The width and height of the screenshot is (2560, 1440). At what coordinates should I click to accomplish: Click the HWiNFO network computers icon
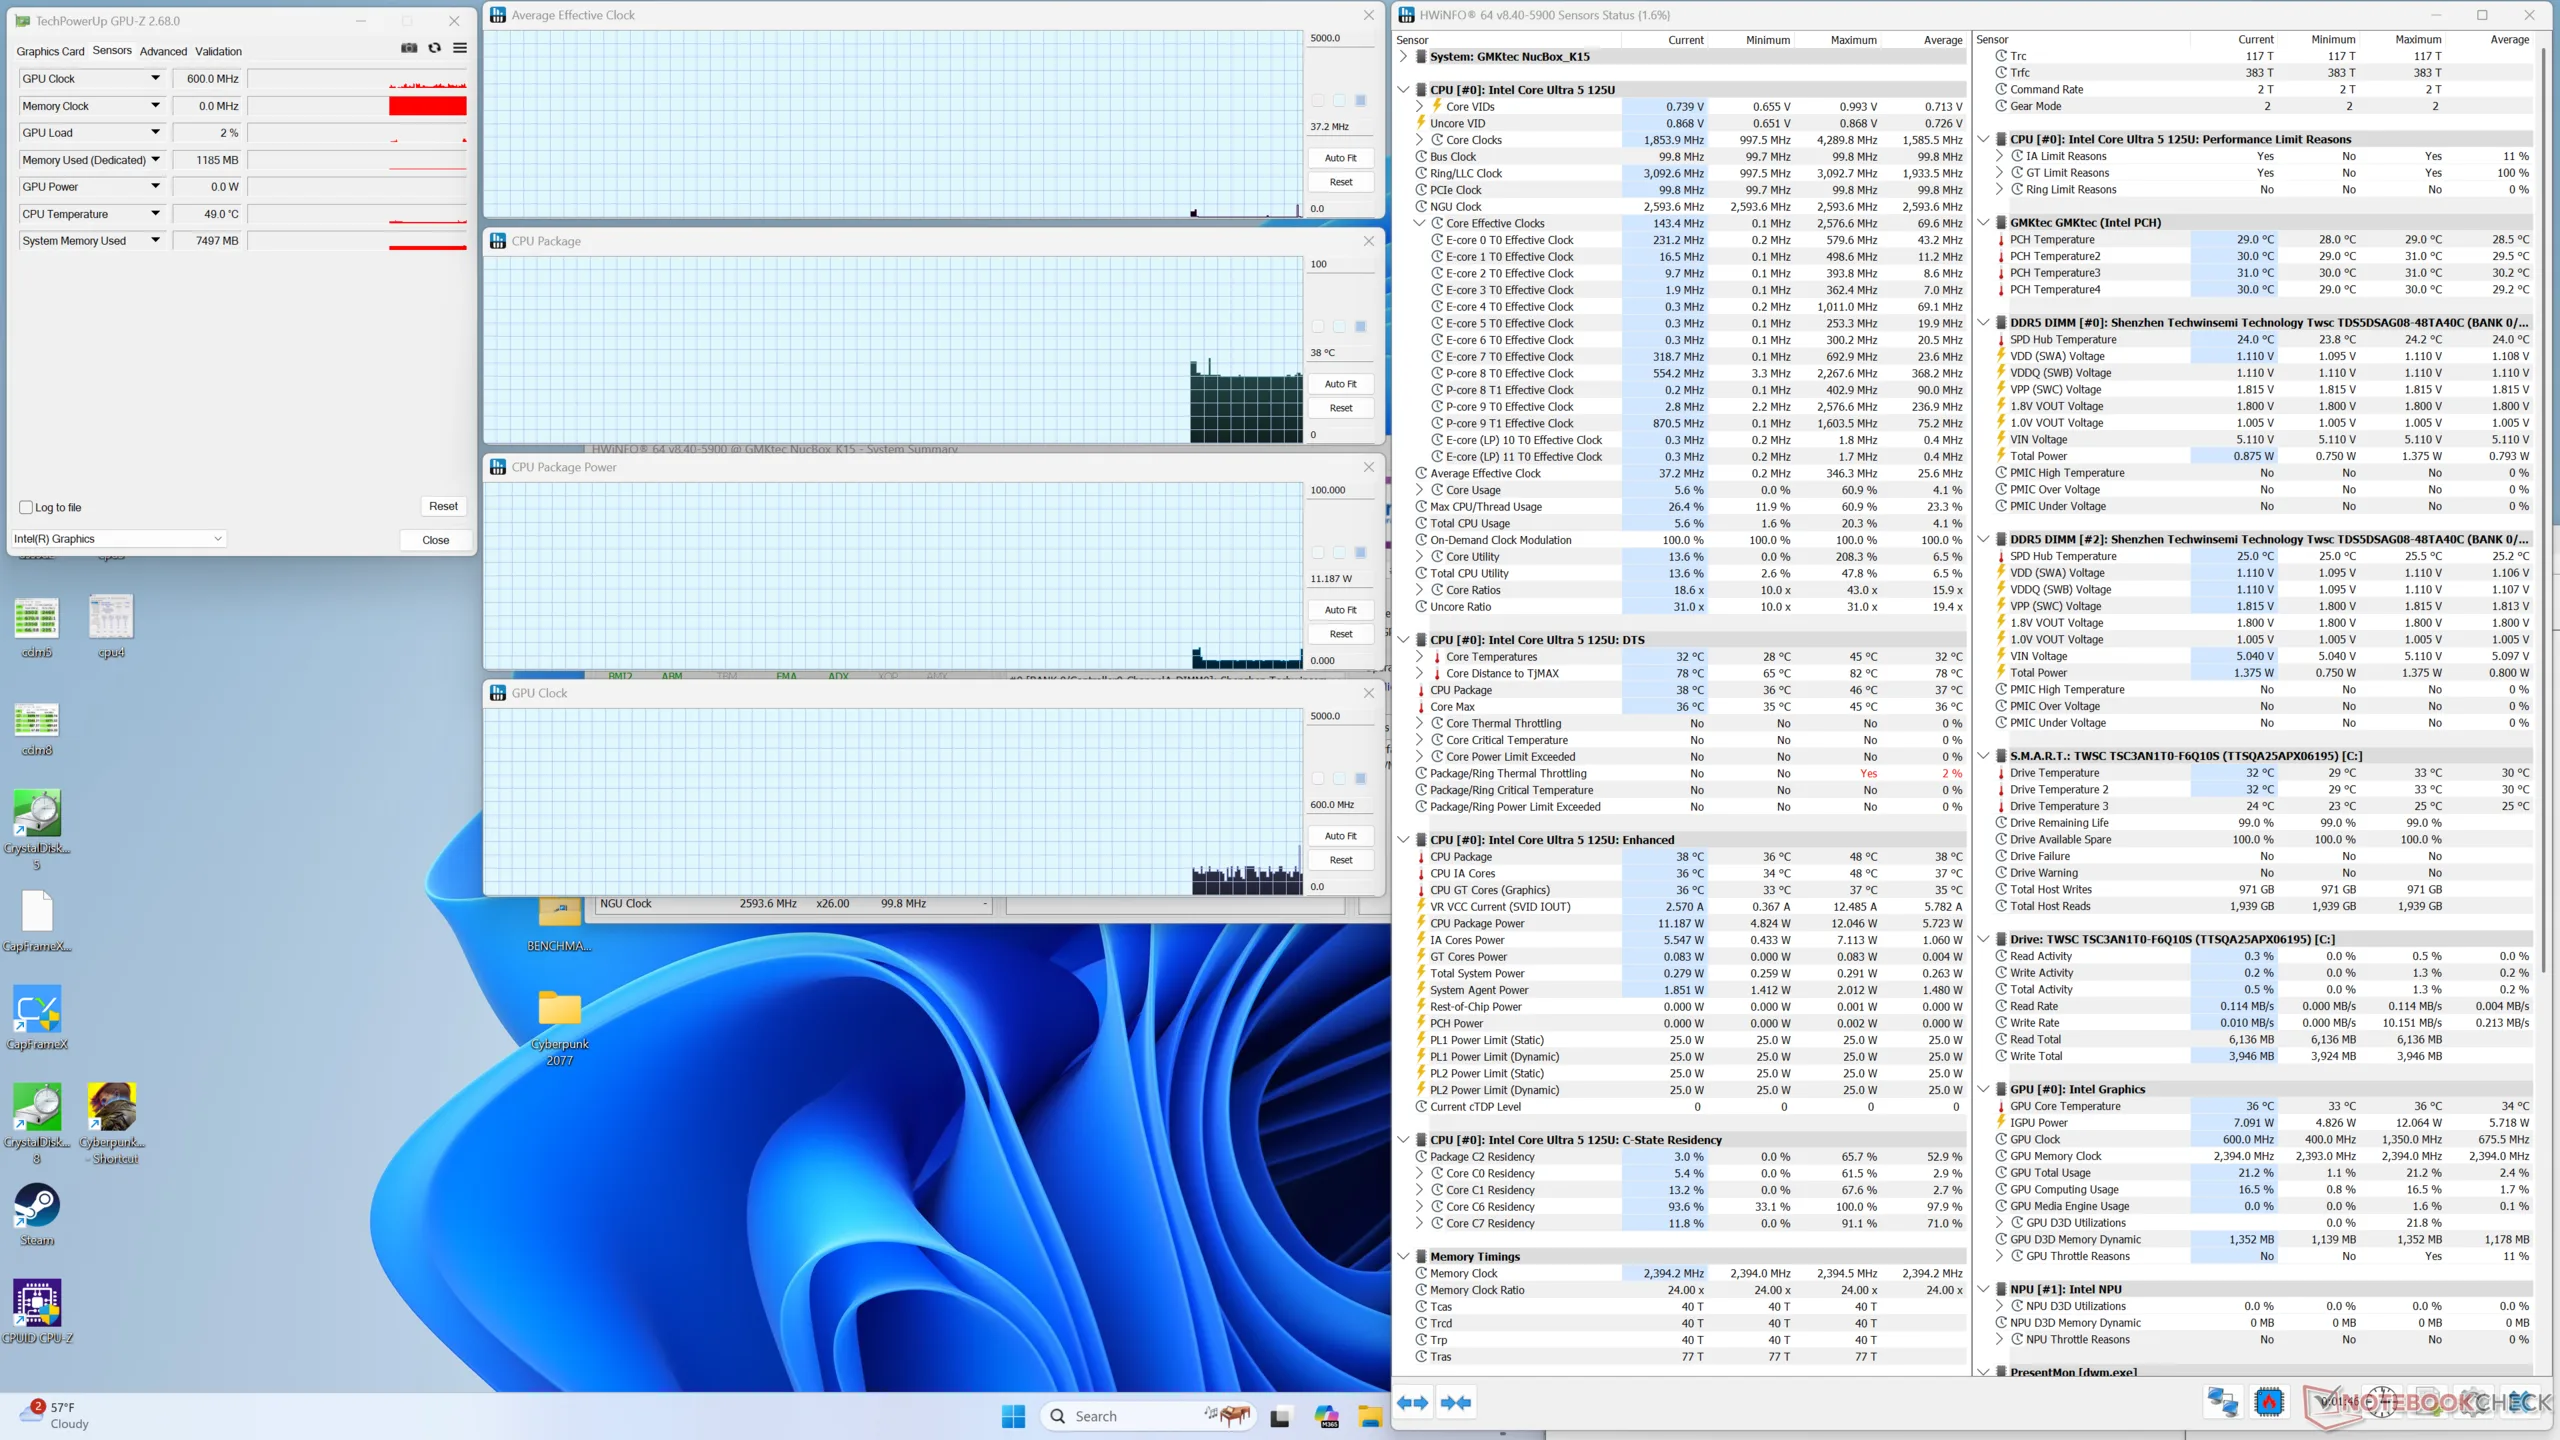2222,1403
